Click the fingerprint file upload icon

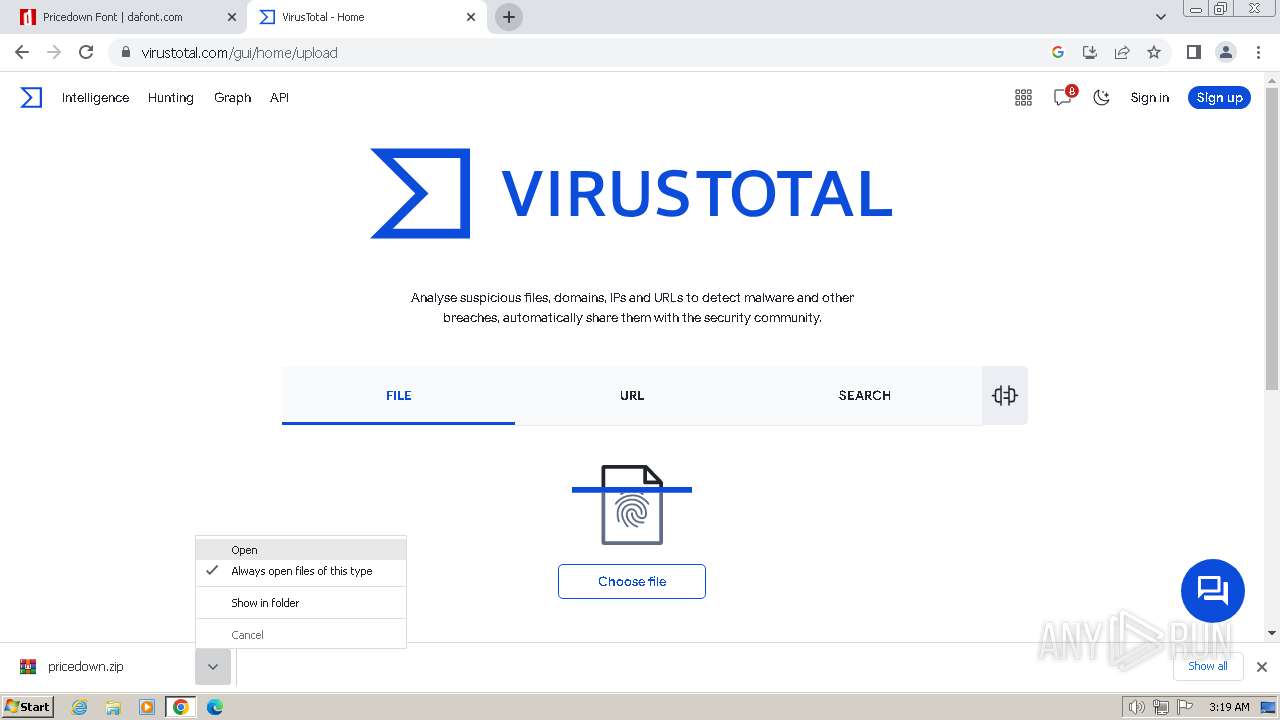pos(632,505)
